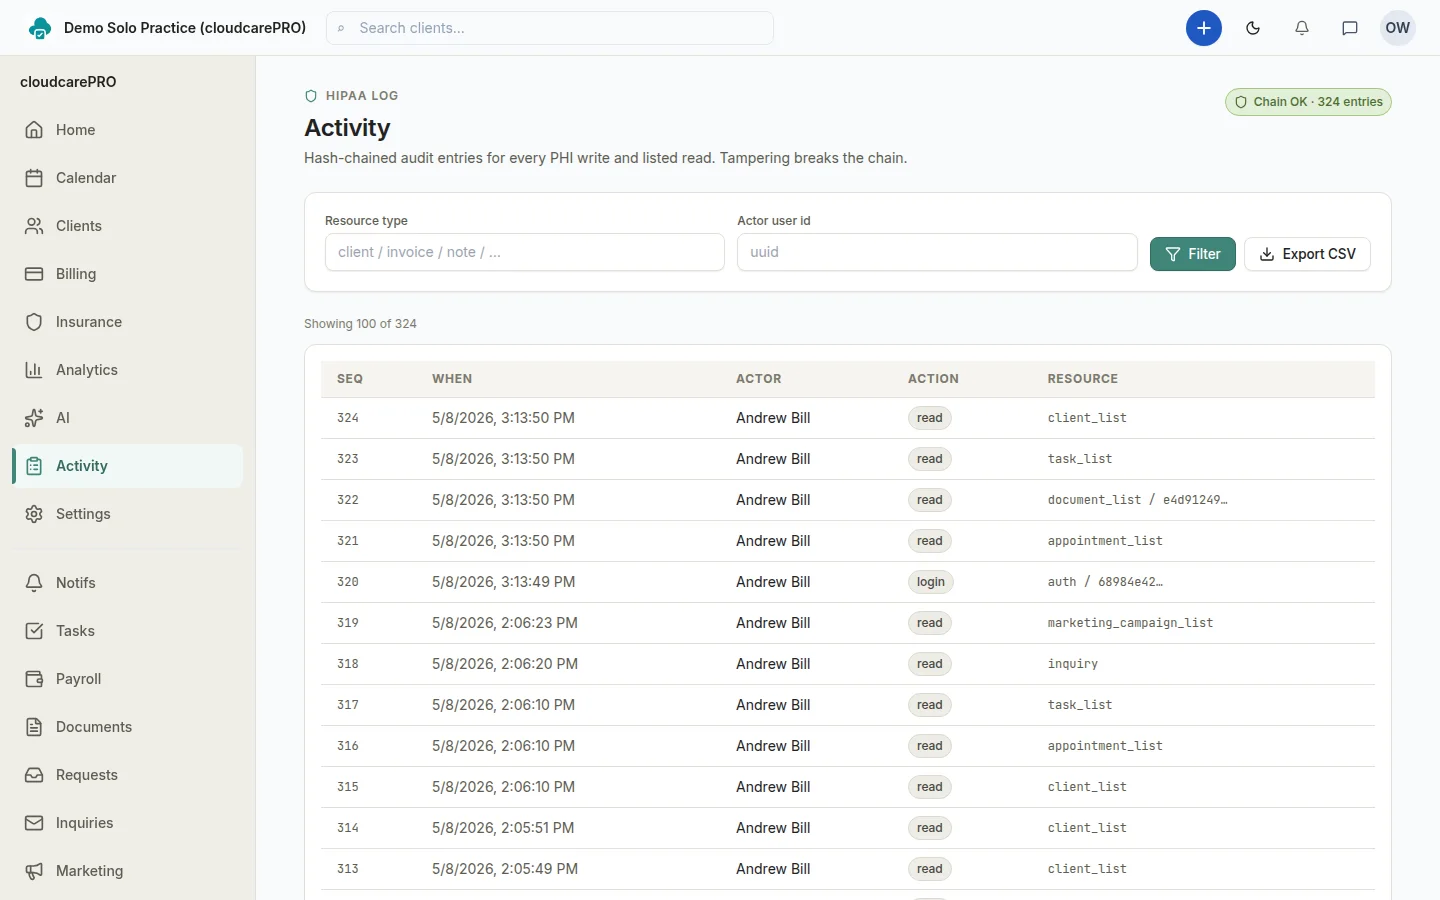The width and height of the screenshot is (1440, 900).
Task: Click the magnifier icon in the search box
Action: [x=341, y=28]
